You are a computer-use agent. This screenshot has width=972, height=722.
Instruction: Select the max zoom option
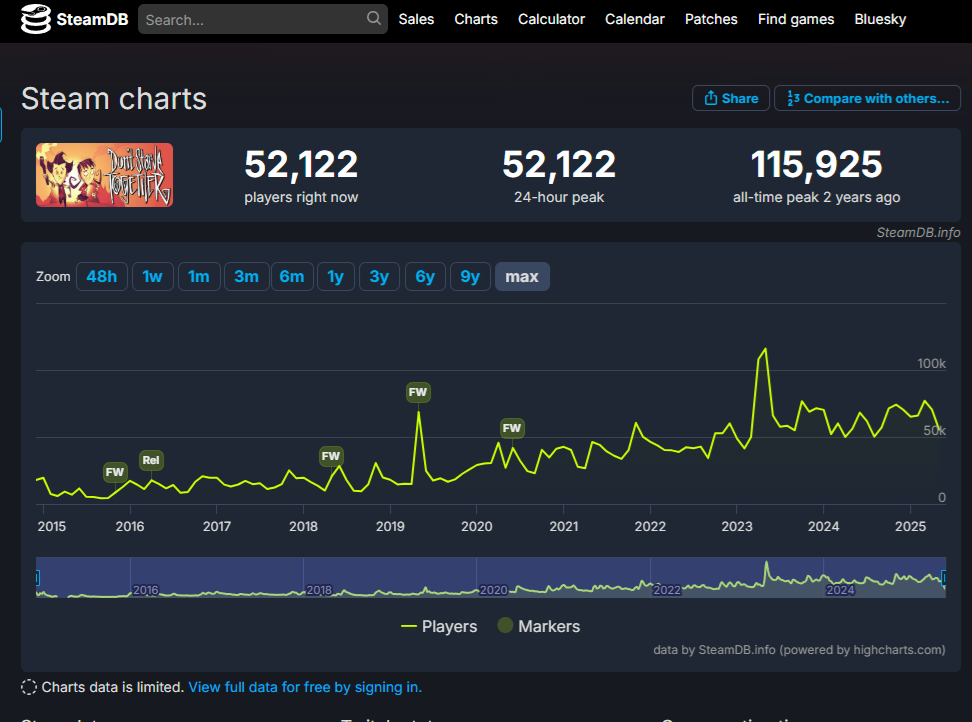[522, 277]
